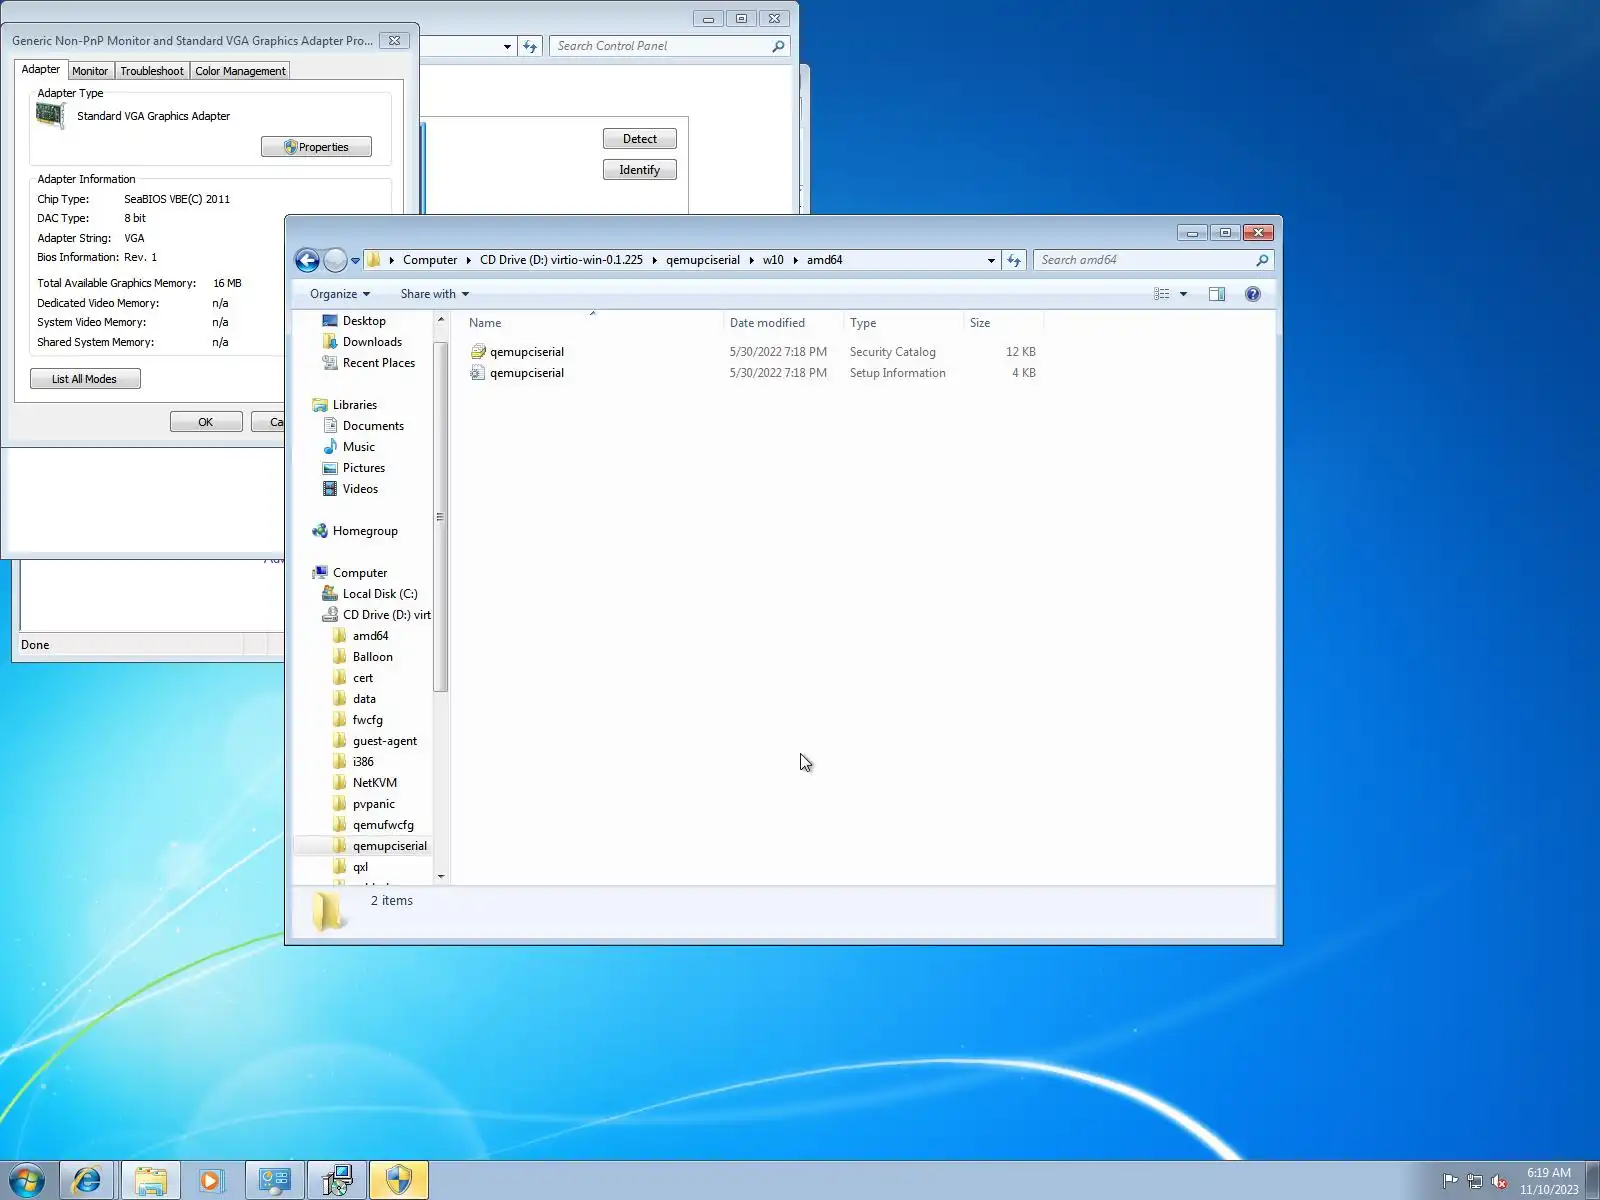Click the Computer breadcrumb in address bar

430,260
